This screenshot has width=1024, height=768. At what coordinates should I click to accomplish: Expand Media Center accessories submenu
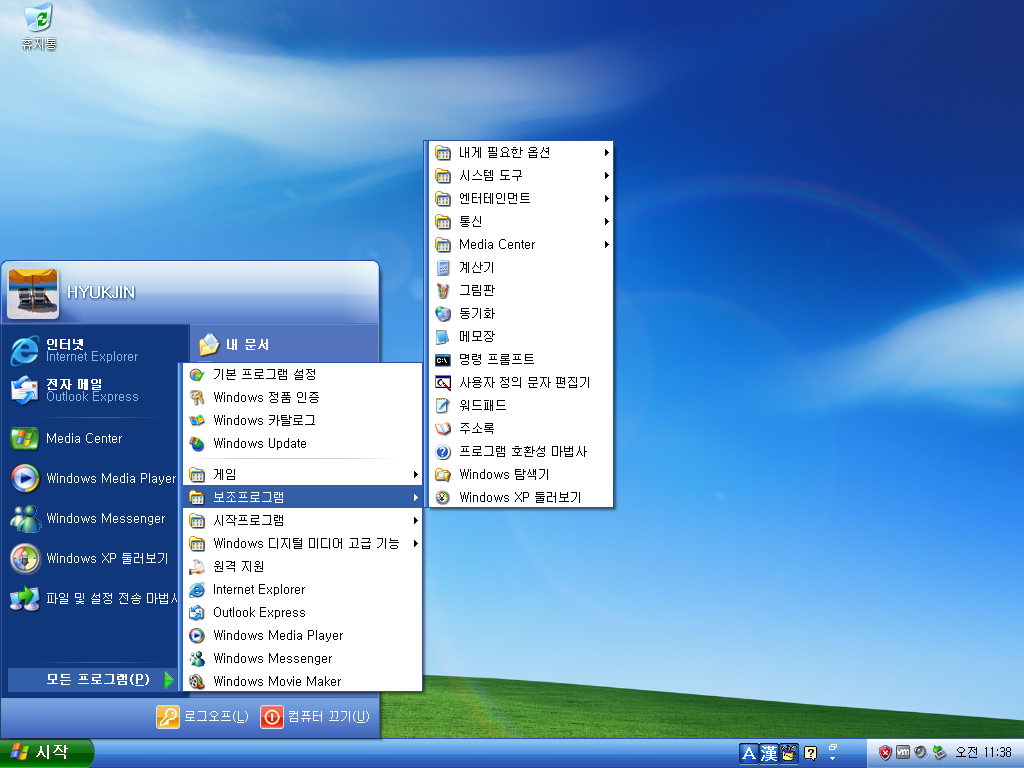pyautogui.click(x=521, y=244)
